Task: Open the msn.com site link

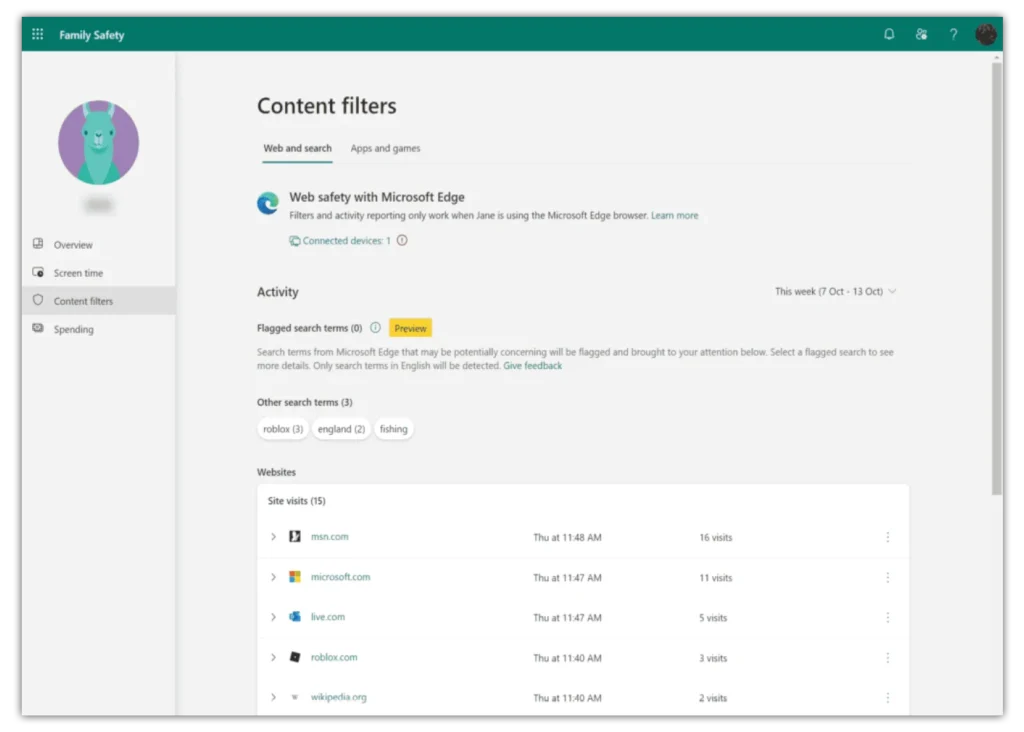Action: [x=330, y=537]
